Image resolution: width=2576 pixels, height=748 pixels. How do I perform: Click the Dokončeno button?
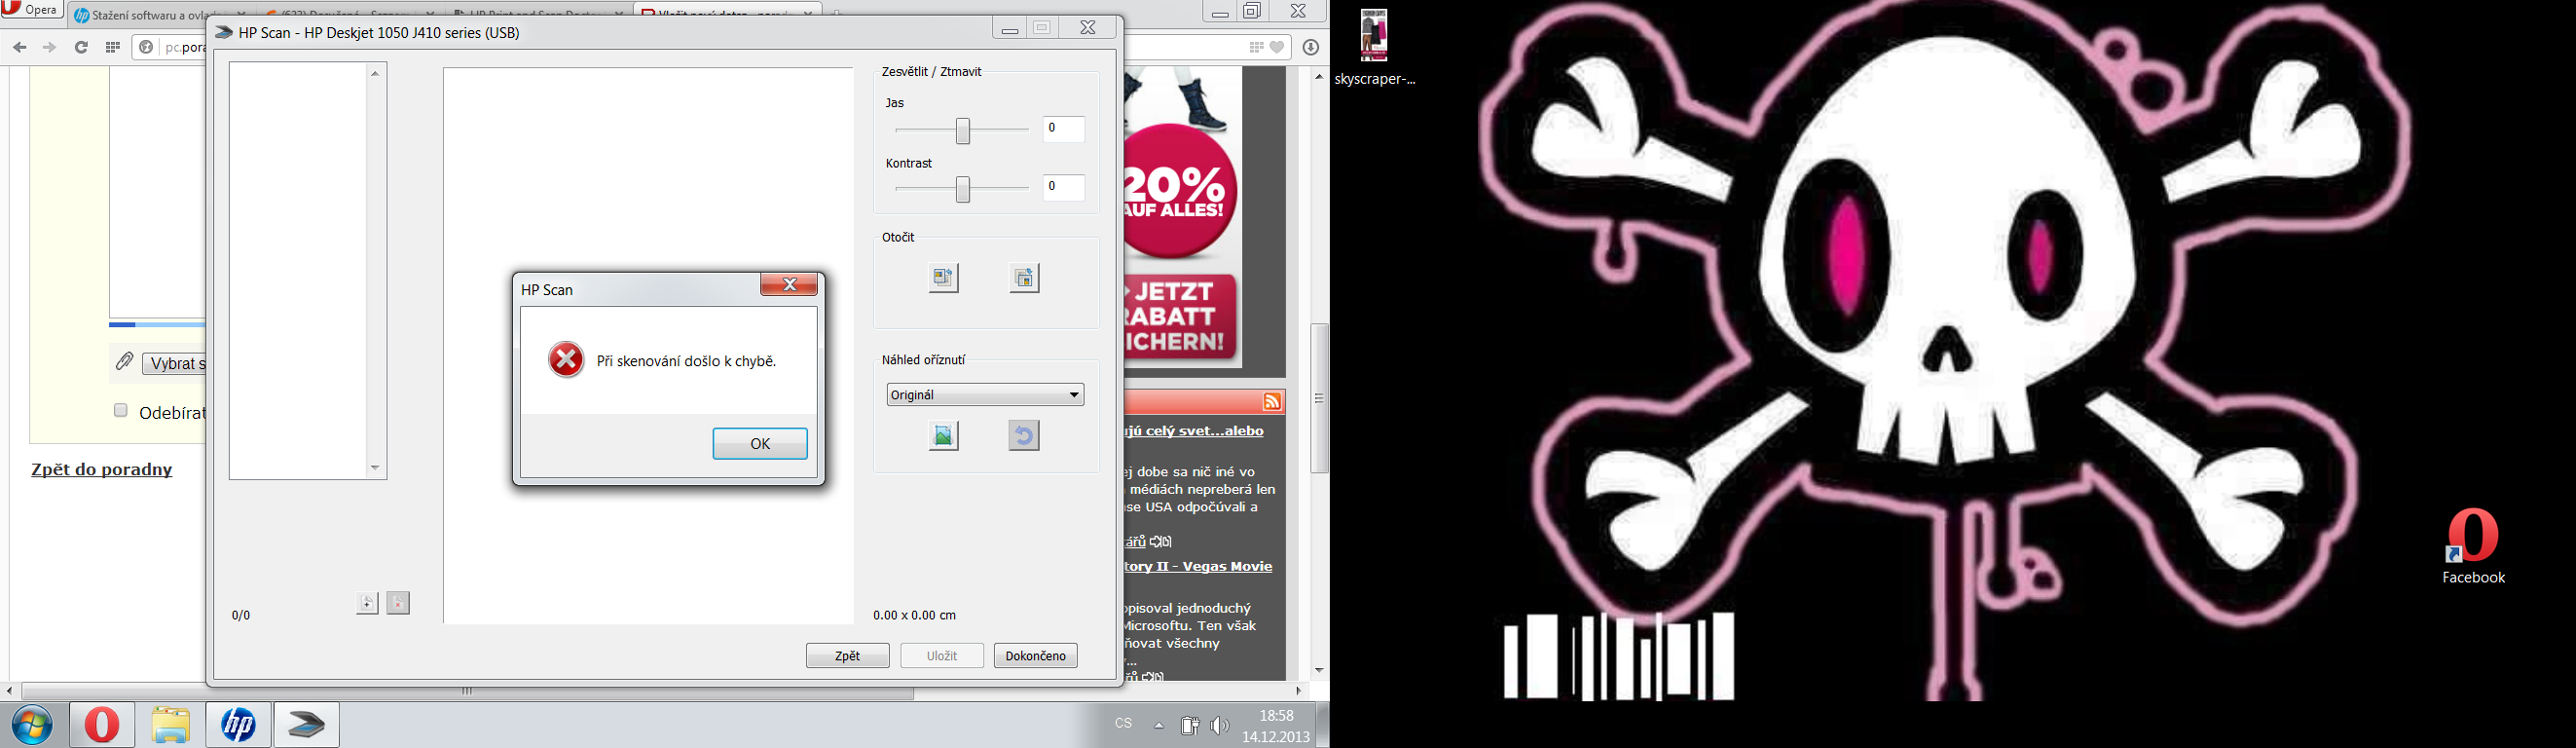[x=1036, y=656]
